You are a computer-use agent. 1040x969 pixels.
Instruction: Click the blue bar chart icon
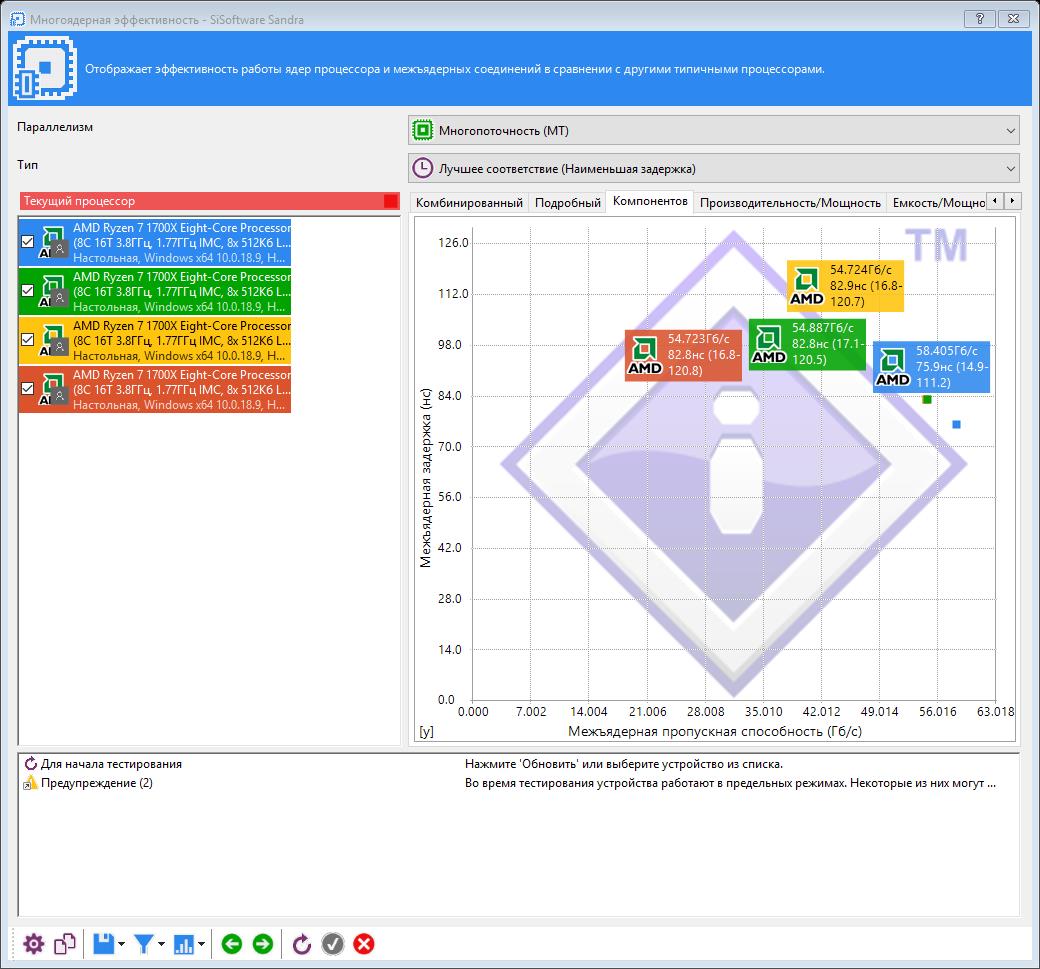point(184,944)
